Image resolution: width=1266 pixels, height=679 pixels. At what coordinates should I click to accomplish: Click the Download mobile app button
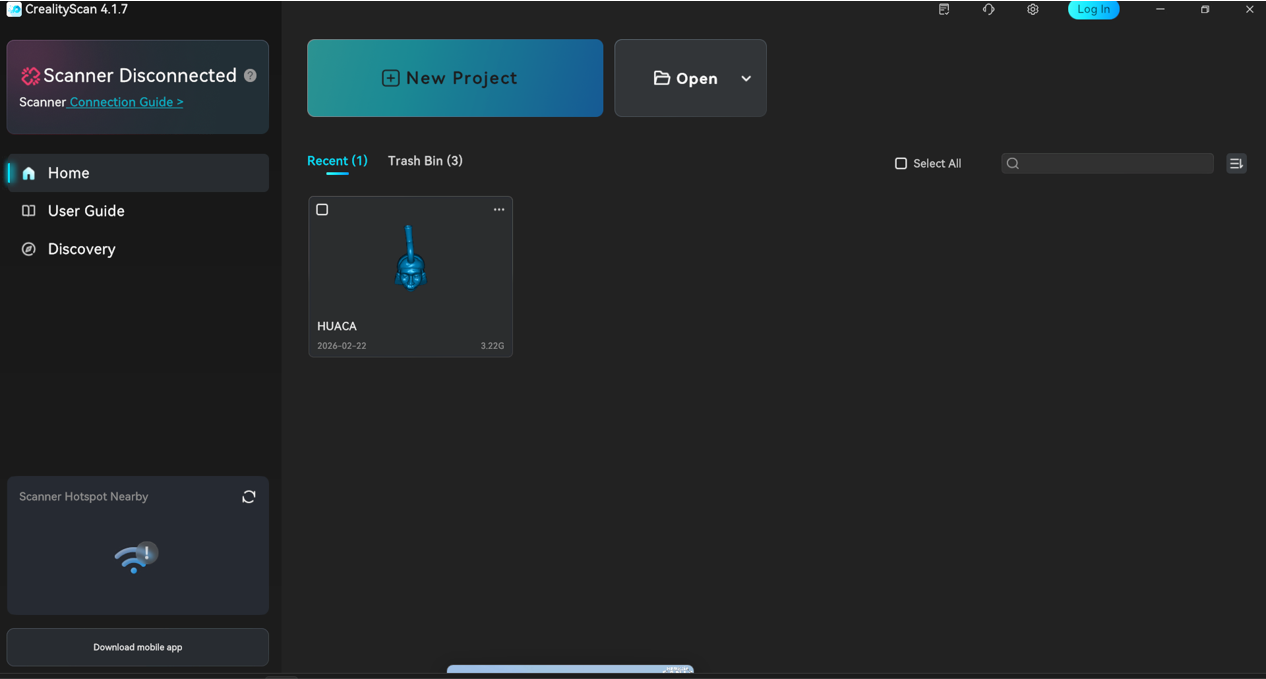tap(138, 647)
